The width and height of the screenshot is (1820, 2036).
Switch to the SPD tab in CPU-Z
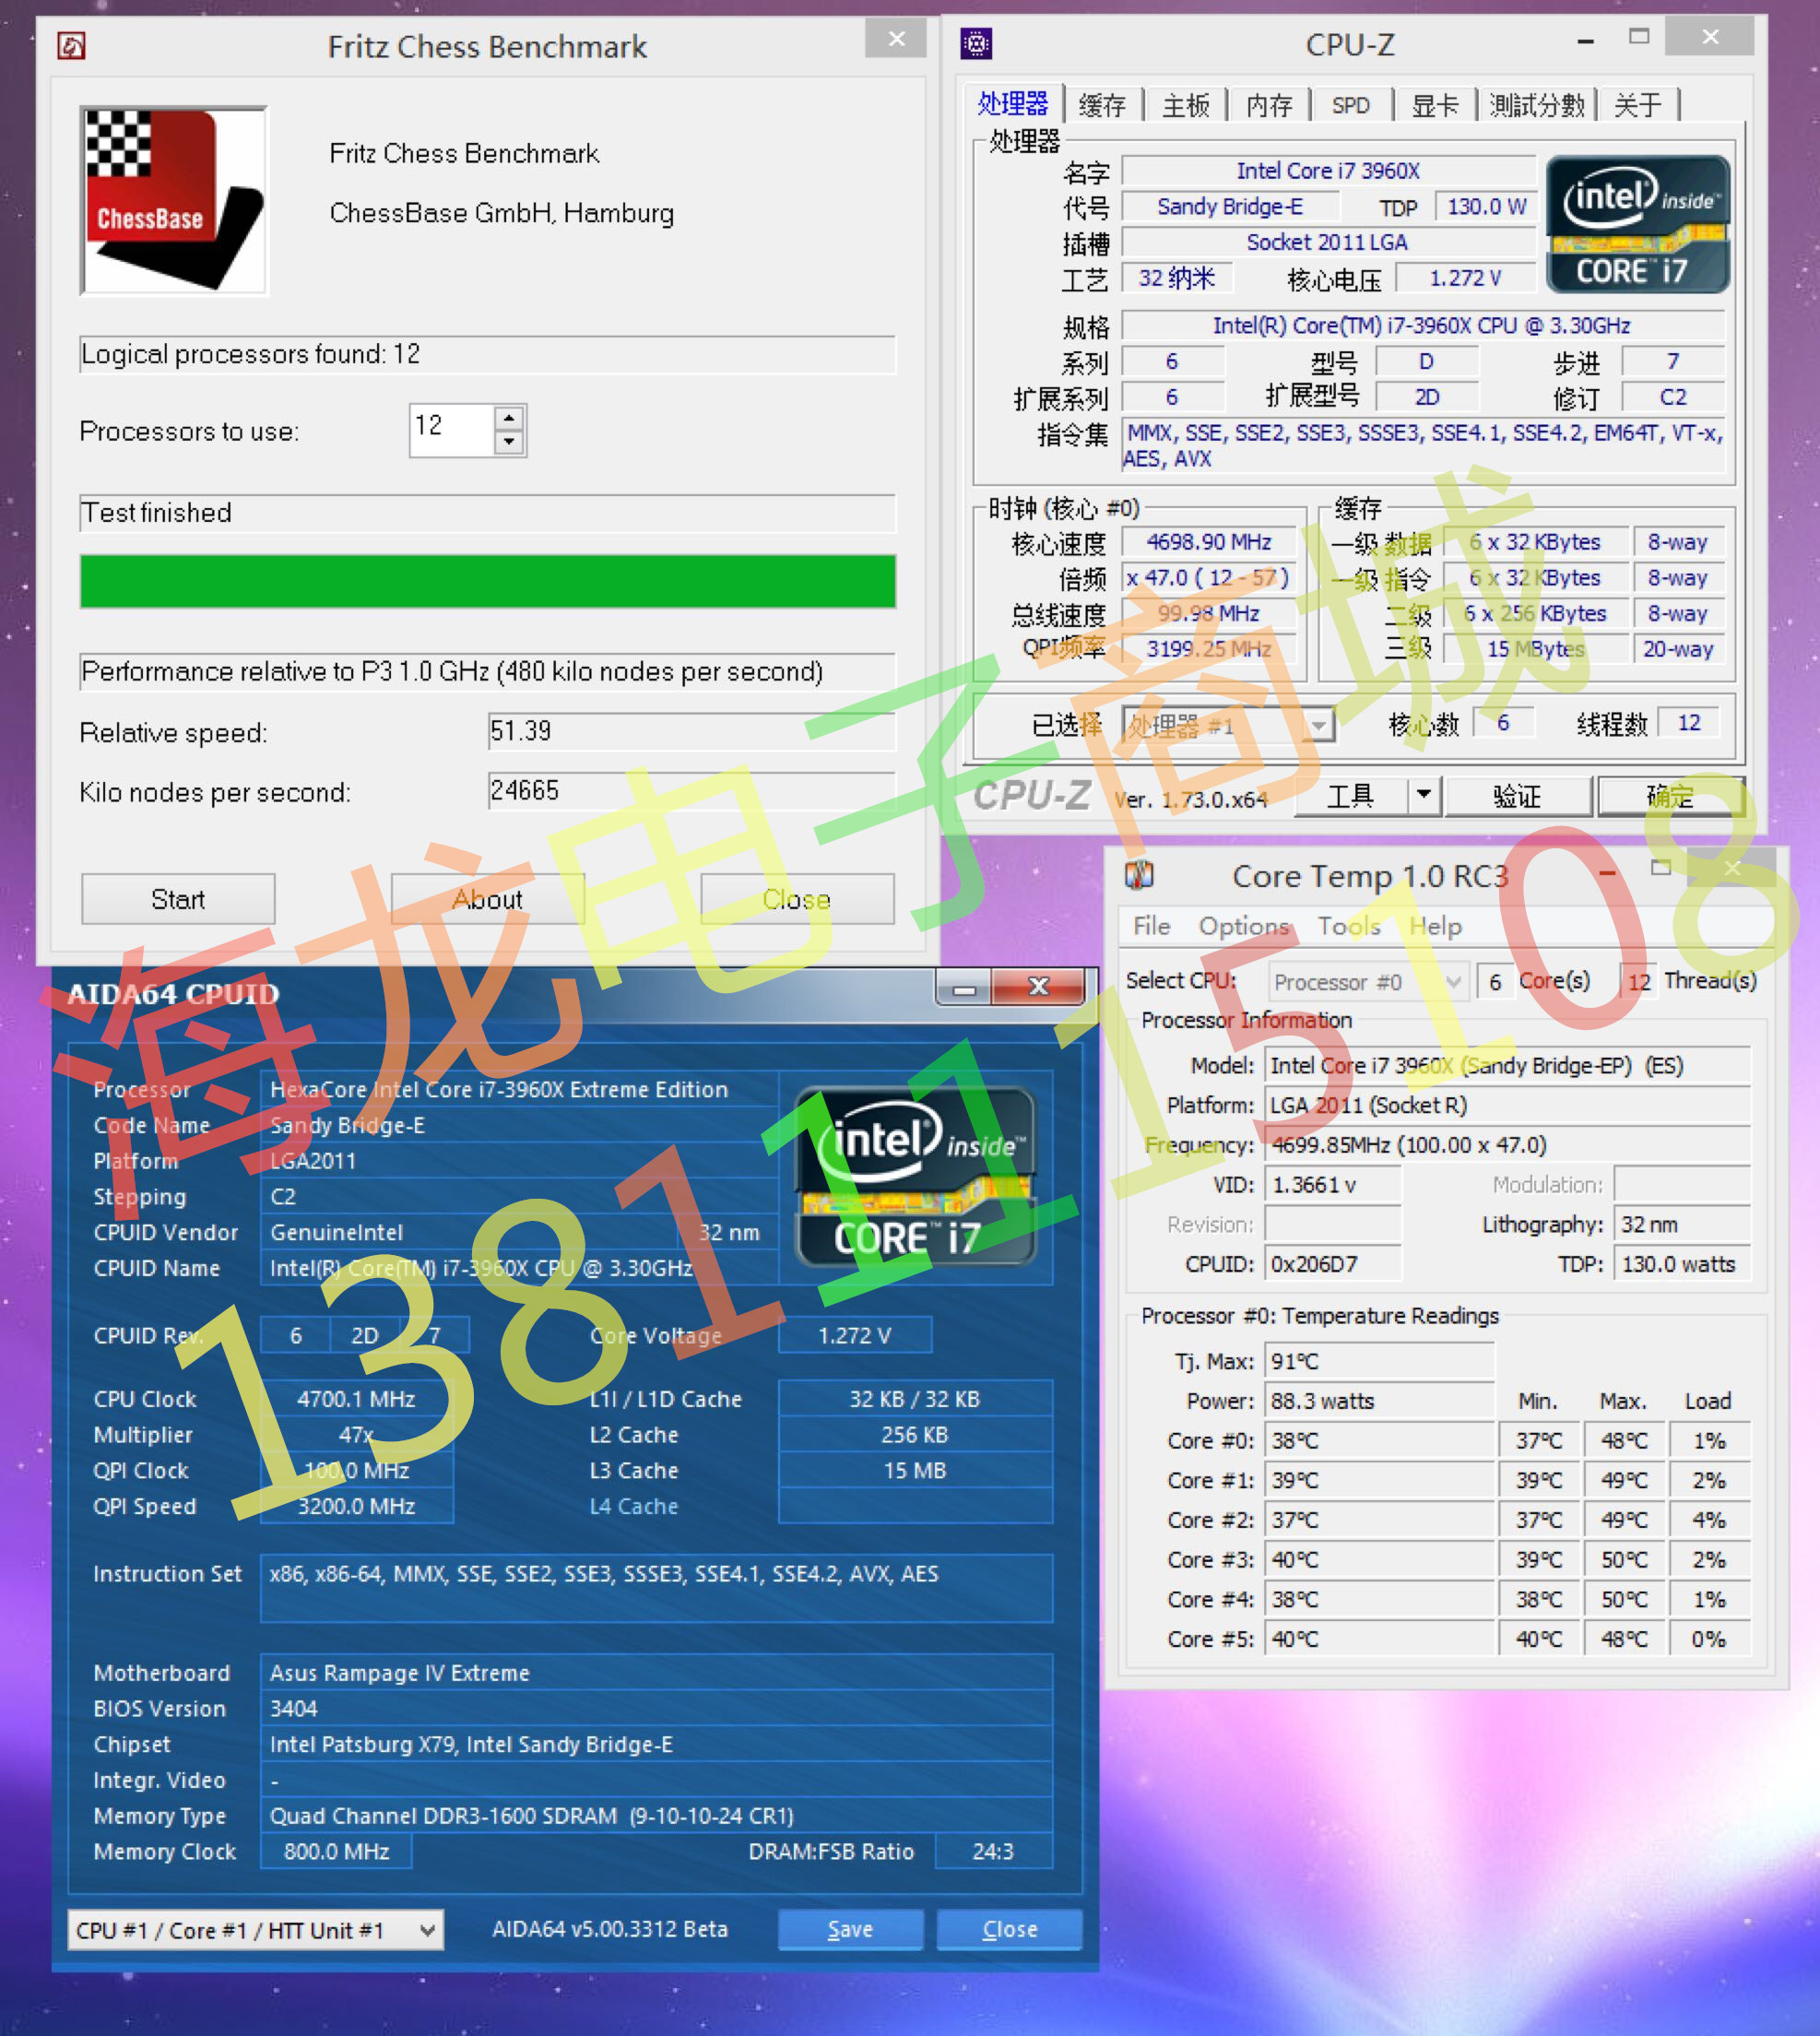[x=1350, y=105]
